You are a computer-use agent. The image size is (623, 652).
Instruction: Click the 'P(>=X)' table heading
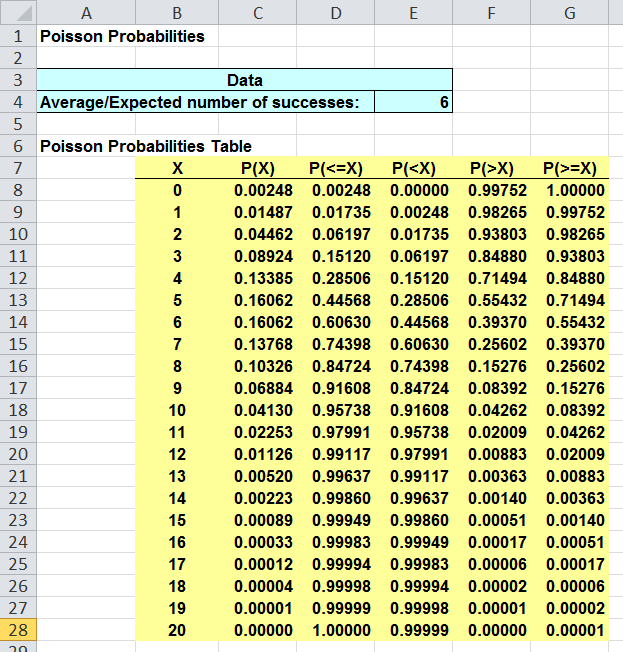coord(570,168)
